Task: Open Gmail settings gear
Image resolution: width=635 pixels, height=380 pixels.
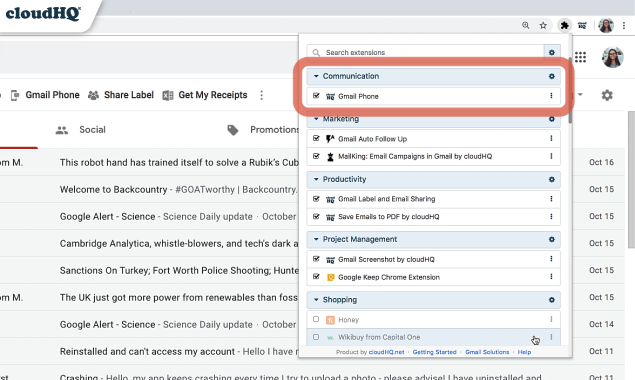Action: [x=607, y=95]
